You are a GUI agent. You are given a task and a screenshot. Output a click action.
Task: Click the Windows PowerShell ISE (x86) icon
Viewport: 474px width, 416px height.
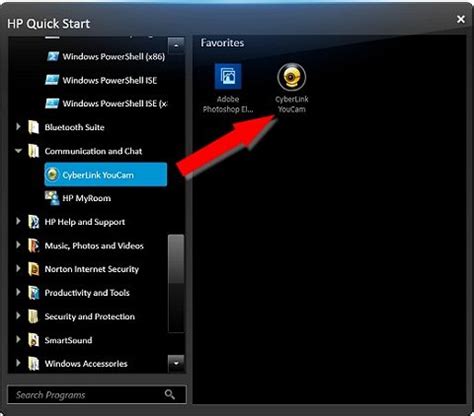[52, 103]
